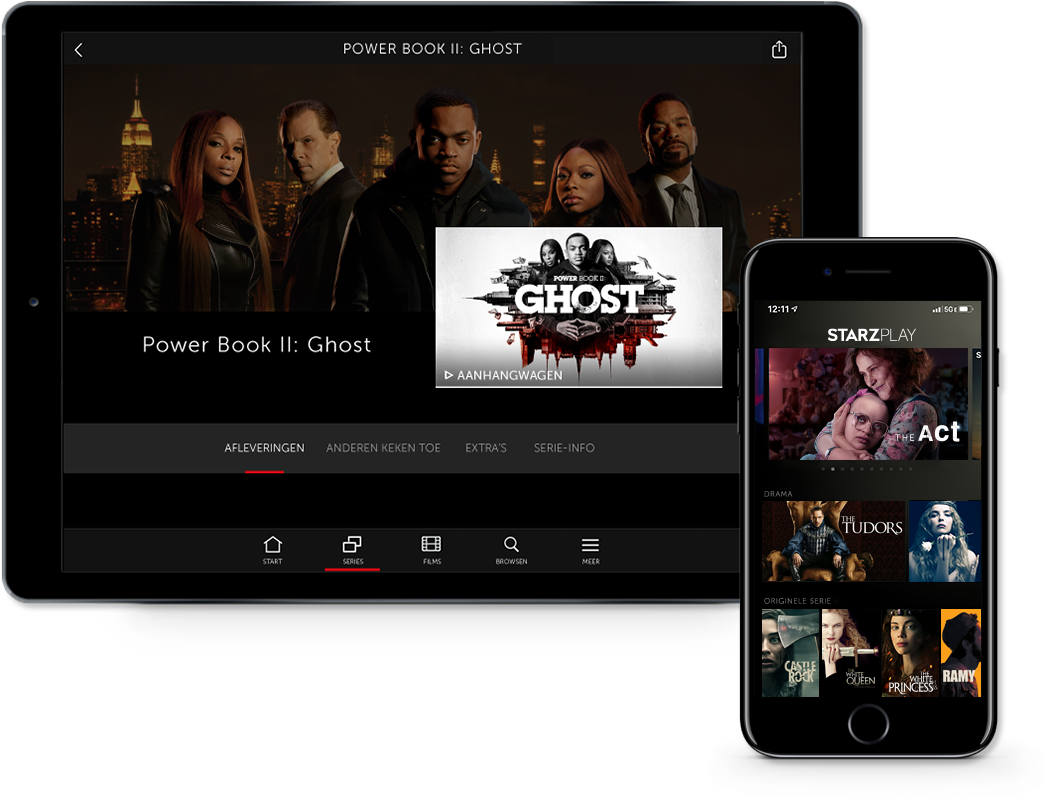The width and height of the screenshot is (1046, 802).
Task: Tap the share icon on tablet header
Action: point(779,50)
